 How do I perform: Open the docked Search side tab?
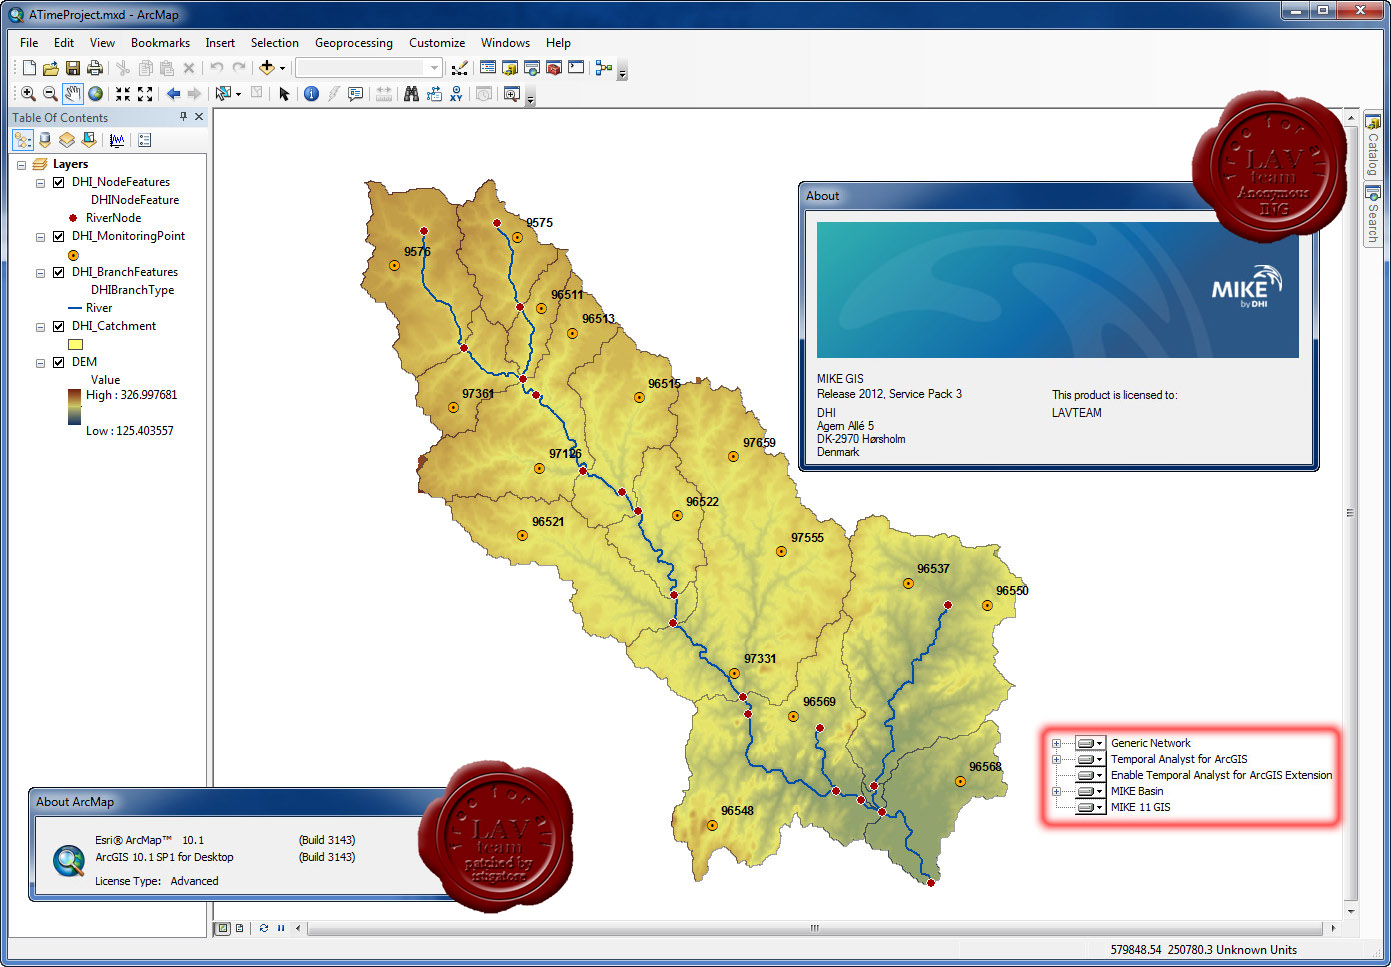(x=1373, y=214)
